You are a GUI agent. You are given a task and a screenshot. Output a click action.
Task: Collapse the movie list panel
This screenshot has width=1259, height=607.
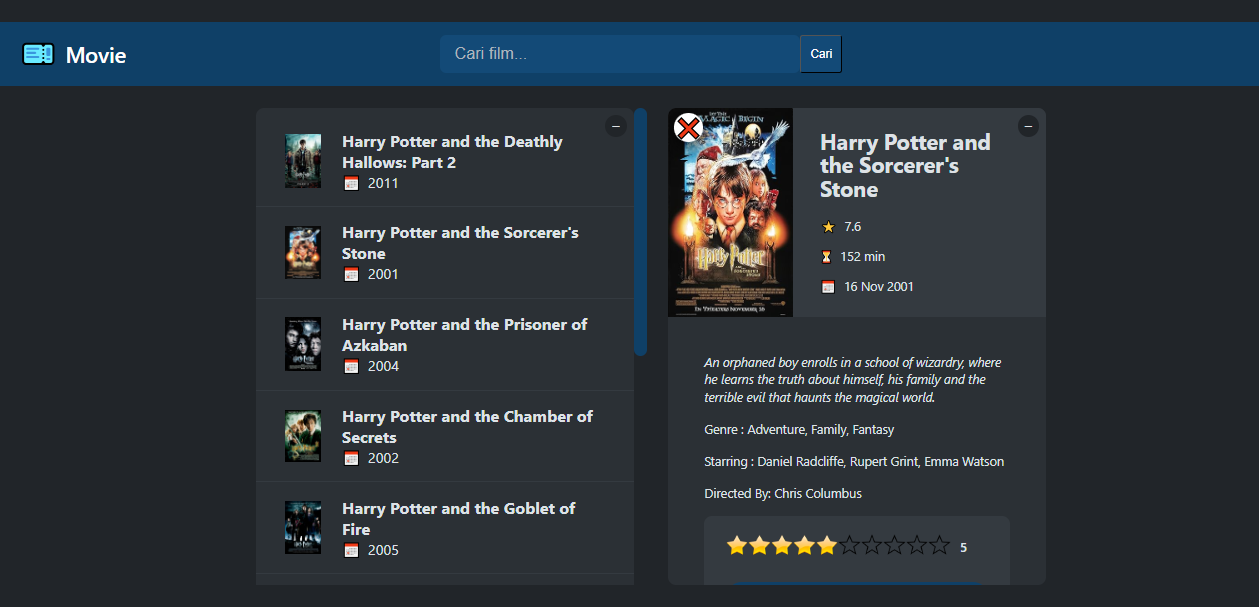click(616, 126)
